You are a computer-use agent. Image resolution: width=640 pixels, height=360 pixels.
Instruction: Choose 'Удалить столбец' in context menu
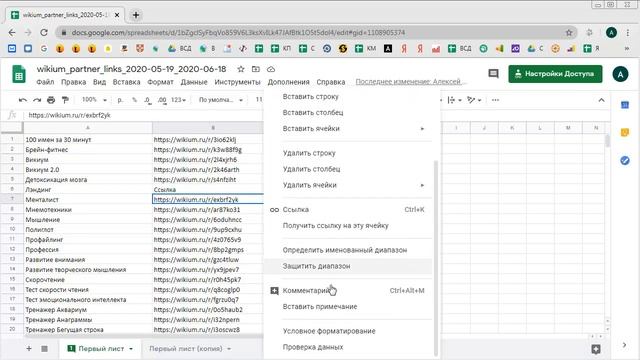pyautogui.click(x=348, y=169)
